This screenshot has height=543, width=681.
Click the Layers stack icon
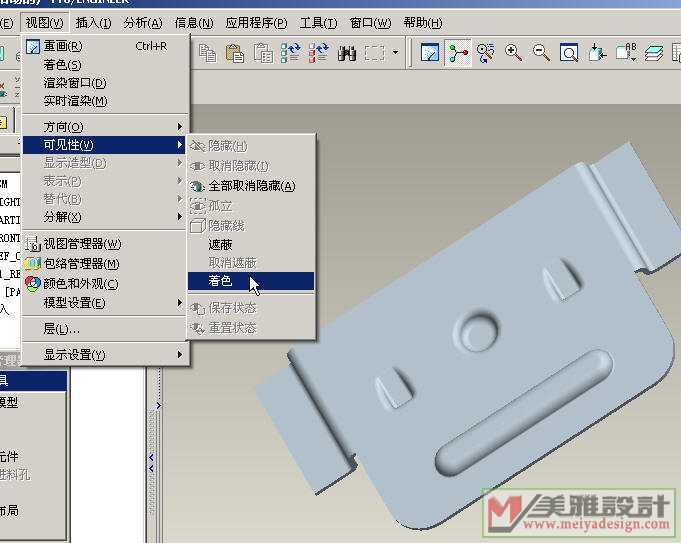pyautogui.click(x=654, y=53)
